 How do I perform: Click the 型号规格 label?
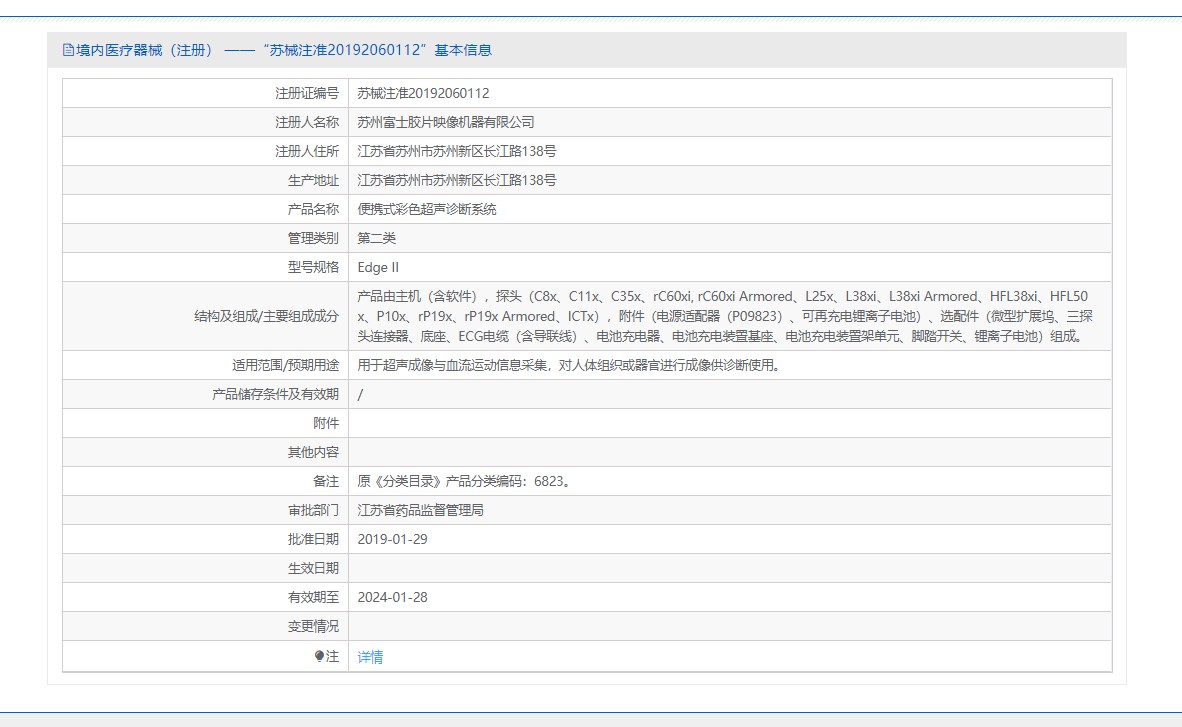314,268
